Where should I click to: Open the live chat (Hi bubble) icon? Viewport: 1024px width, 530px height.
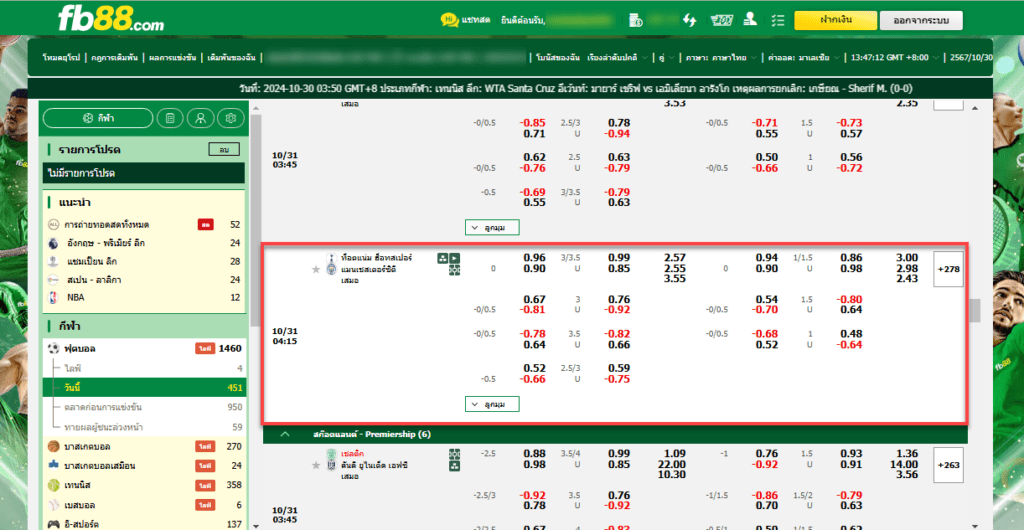(449, 20)
